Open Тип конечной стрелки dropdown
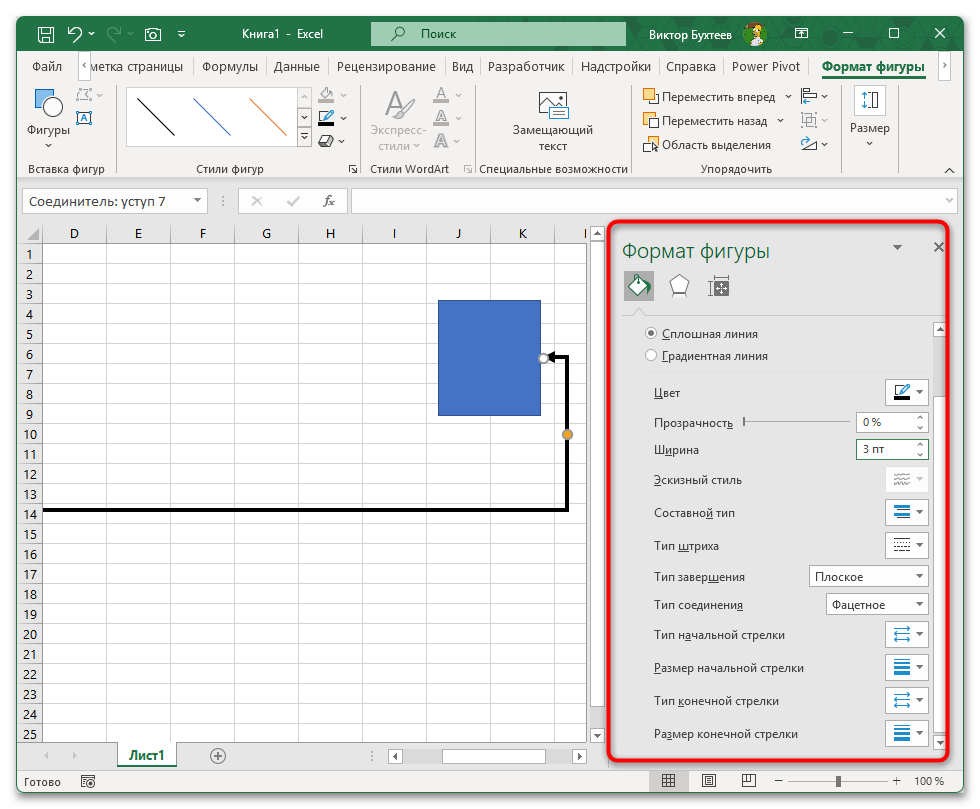980x809 pixels. (907, 700)
